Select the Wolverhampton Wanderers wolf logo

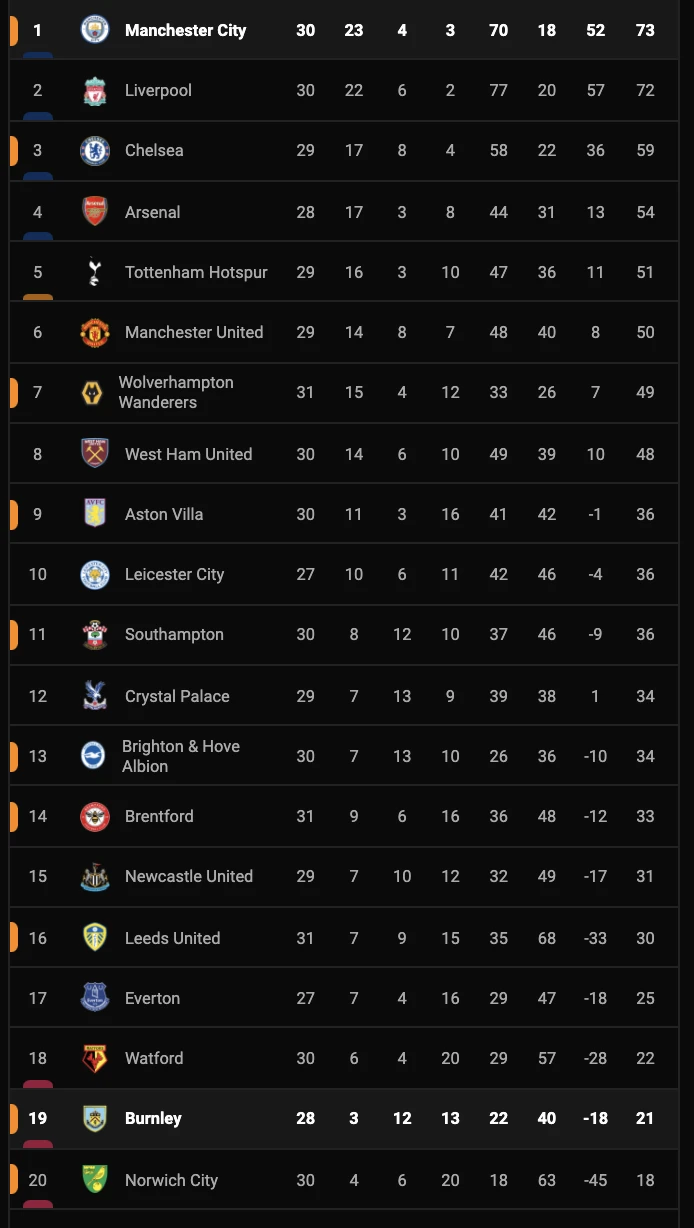pyautogui.click(x=93, y=392)
